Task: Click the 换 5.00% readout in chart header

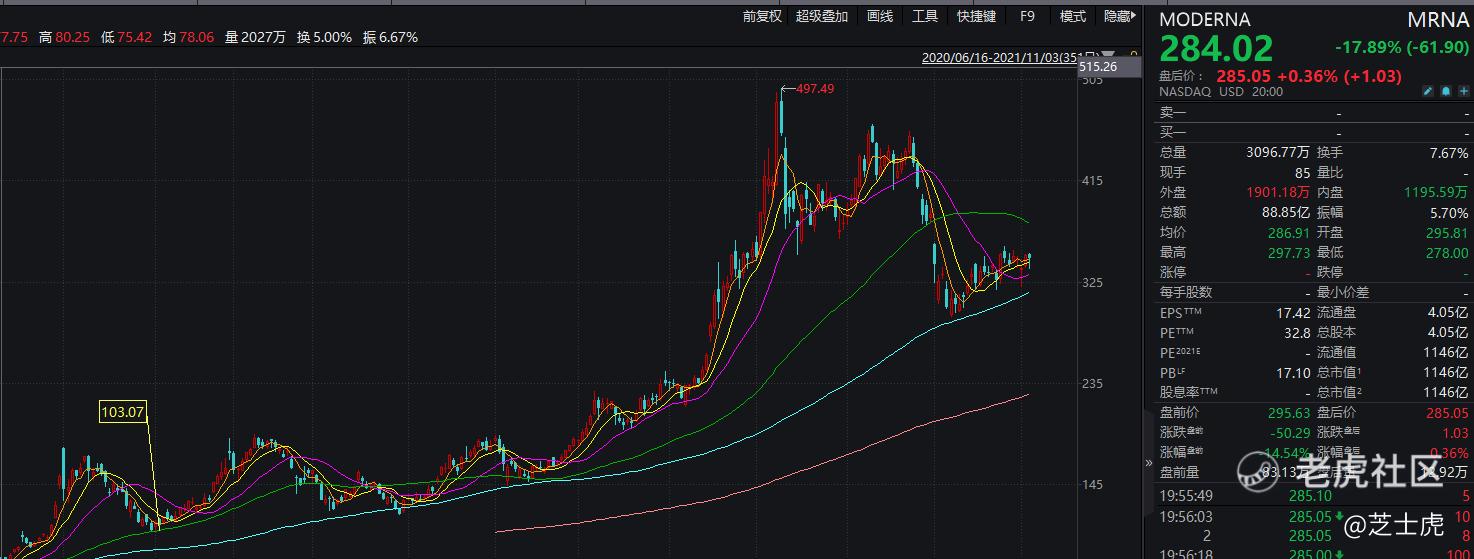Action: [x=324, y=37]
